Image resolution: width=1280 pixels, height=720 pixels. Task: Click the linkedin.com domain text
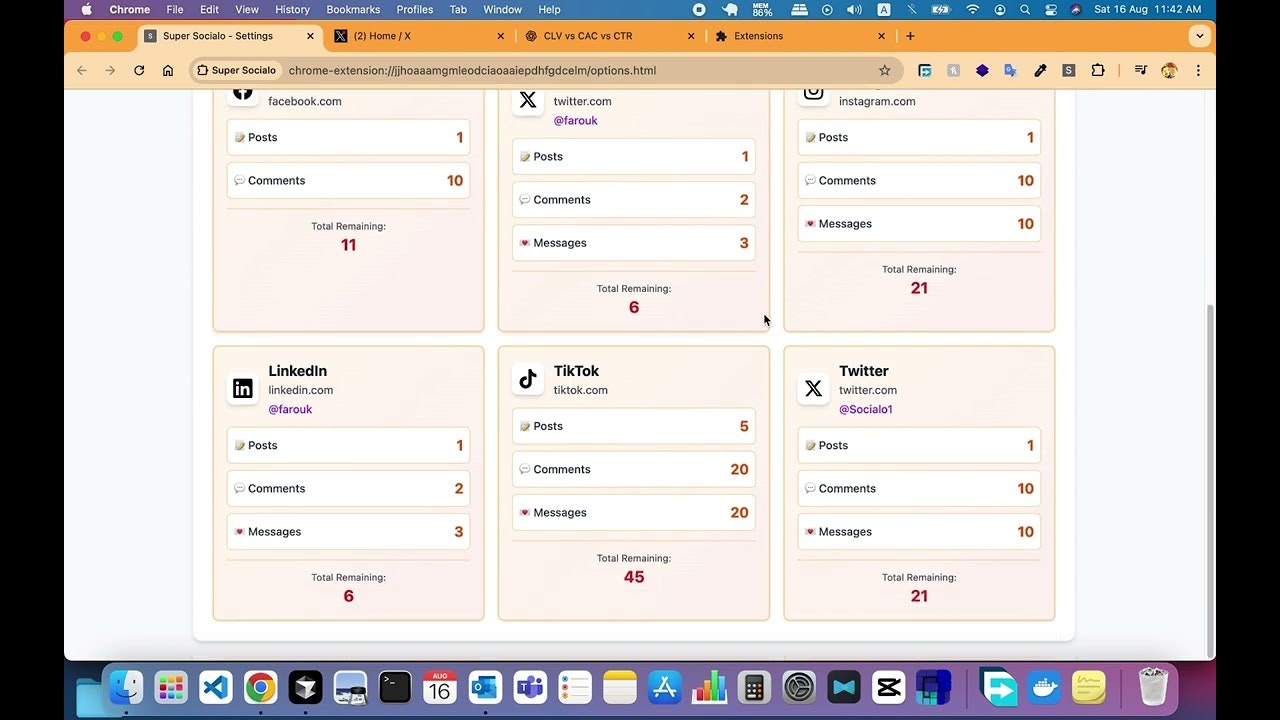tap(301, 390)
